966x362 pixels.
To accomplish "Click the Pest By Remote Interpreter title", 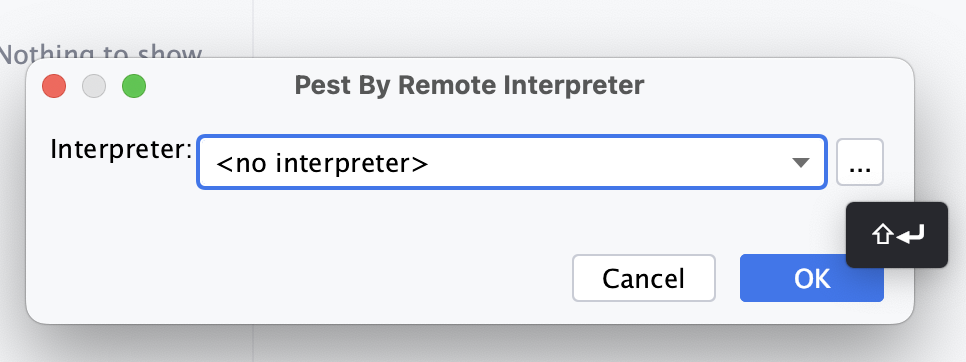I will click(x=469, y=85).
